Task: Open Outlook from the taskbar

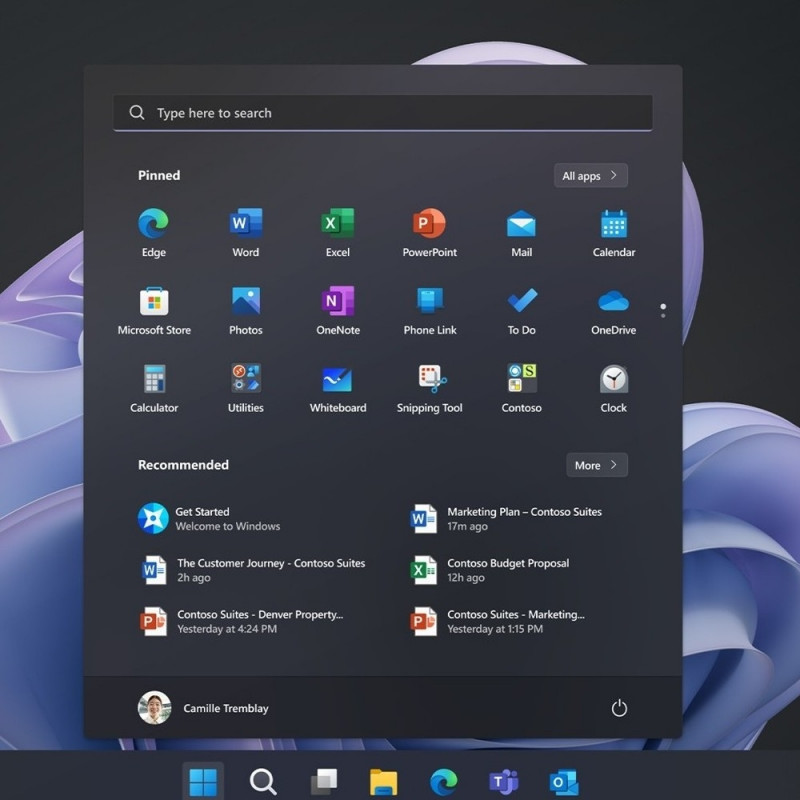Action: click(564, 781)
